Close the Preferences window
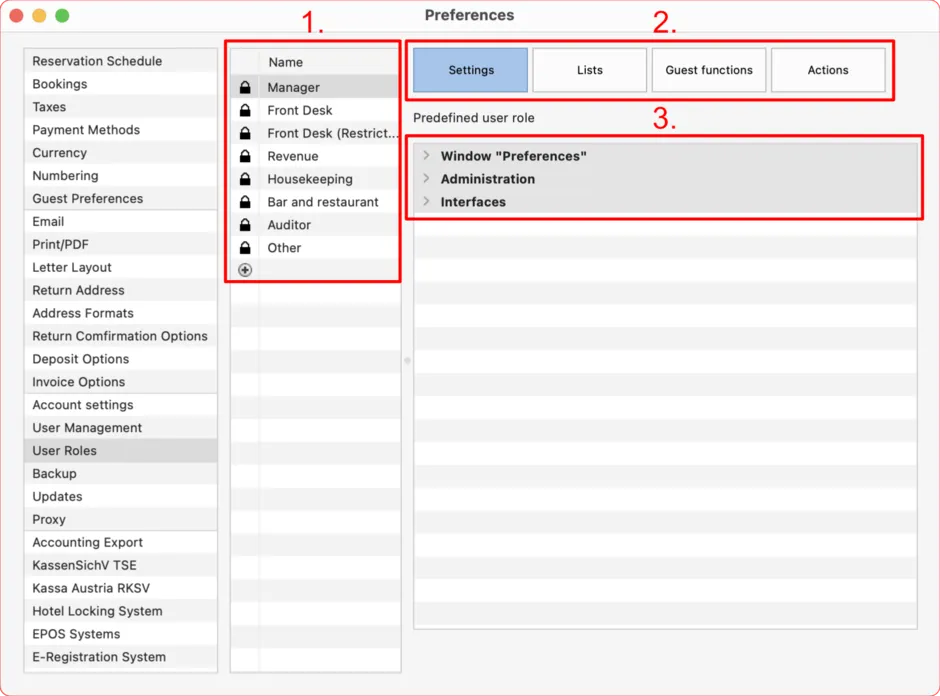The image size is (940, 696). point(16,16)
